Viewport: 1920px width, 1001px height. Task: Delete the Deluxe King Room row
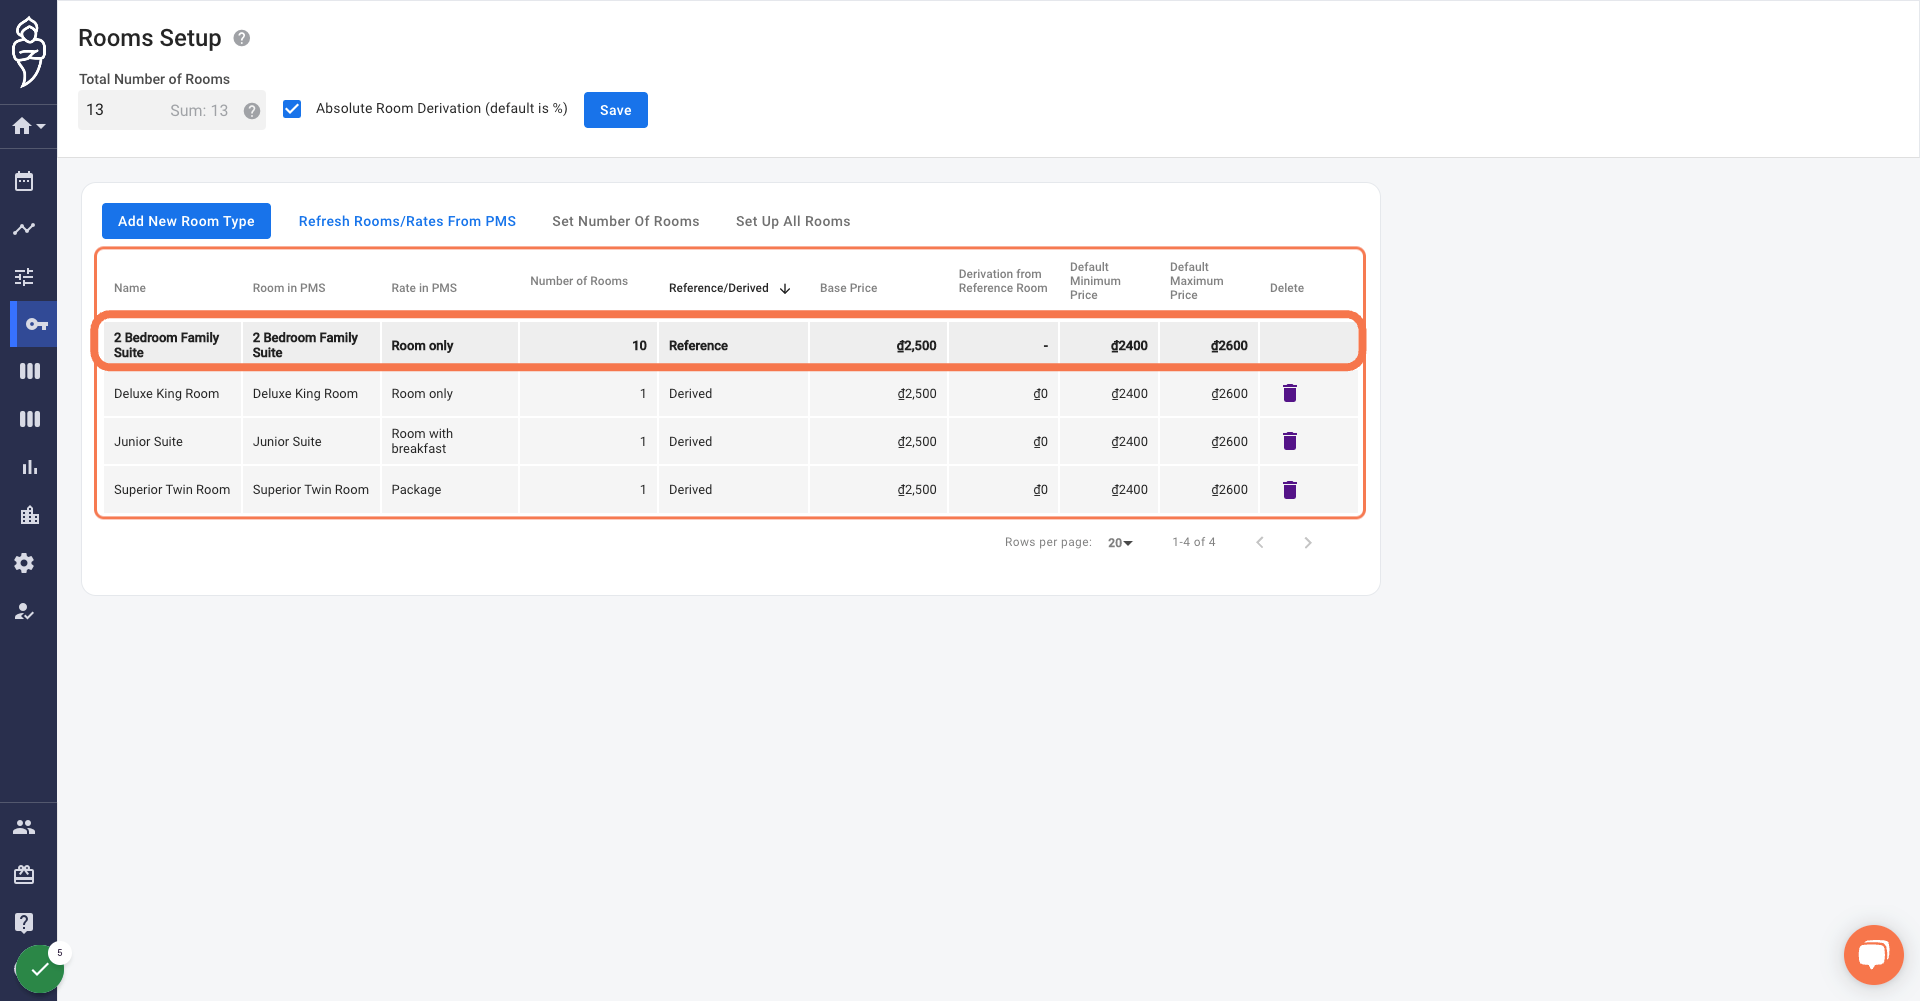(1290, 393)
